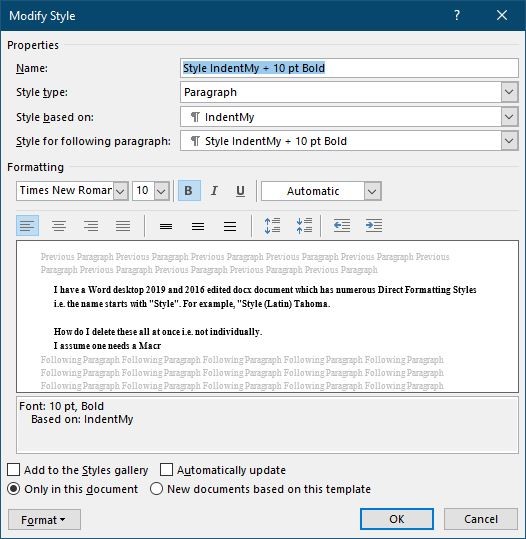Increase paragraph spacing icon
The width and height of the screenshot is (526, 539).
point(272,226)
